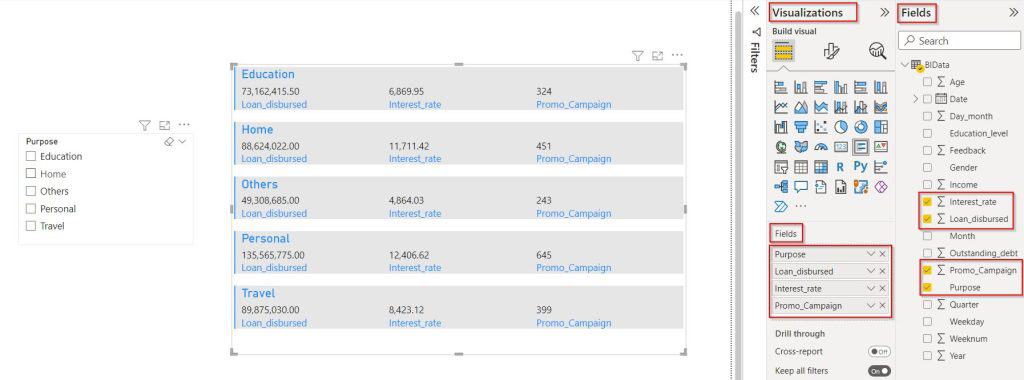Pick the Gauge visual
The image size is (1024, 380).
pos(821,147)
